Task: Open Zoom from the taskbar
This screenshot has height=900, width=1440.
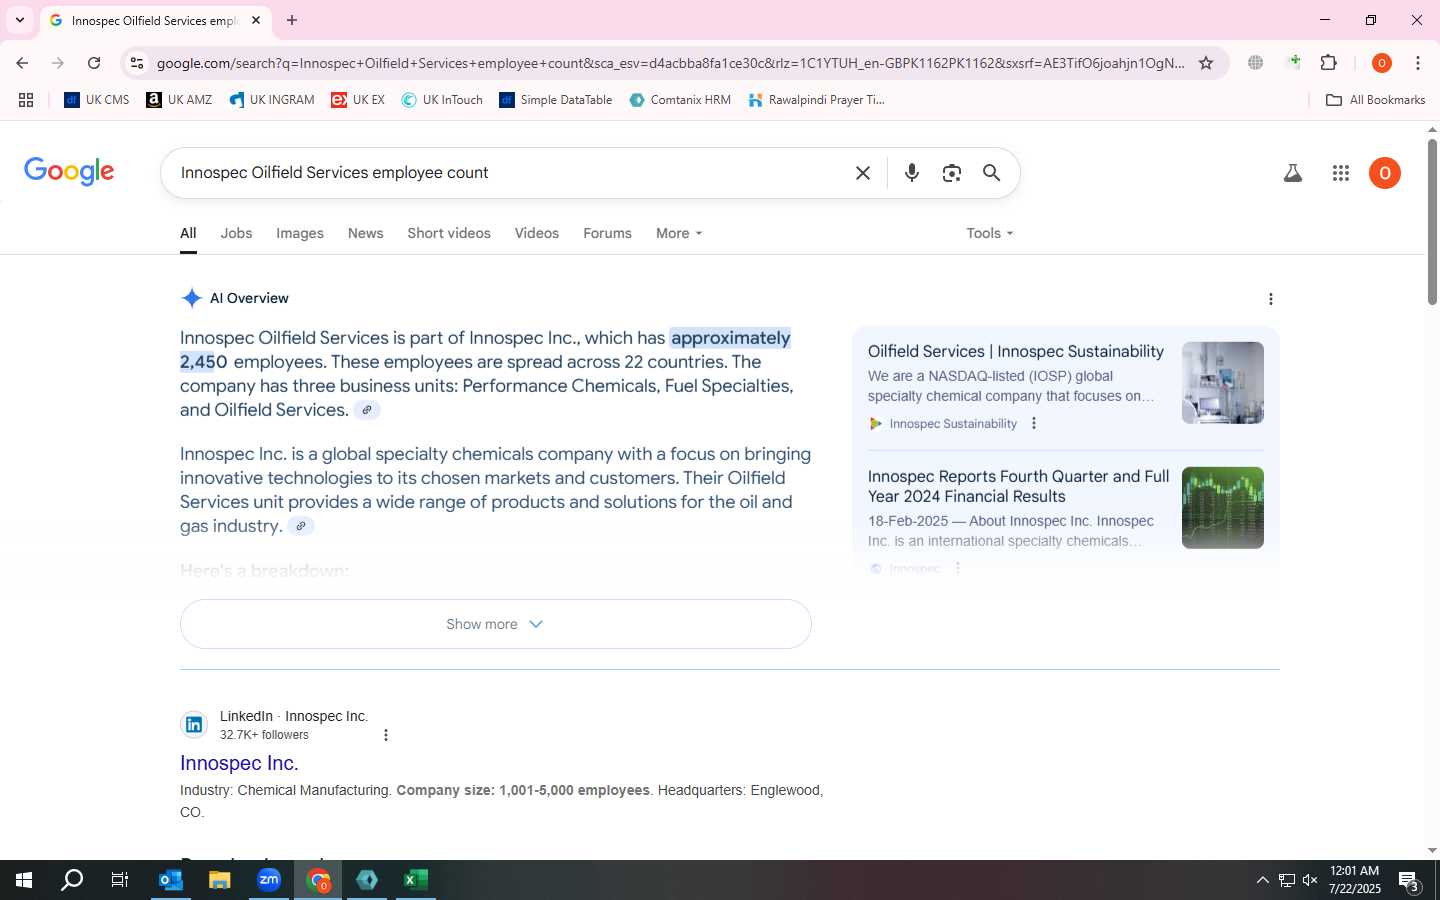Action: (269, 880)
